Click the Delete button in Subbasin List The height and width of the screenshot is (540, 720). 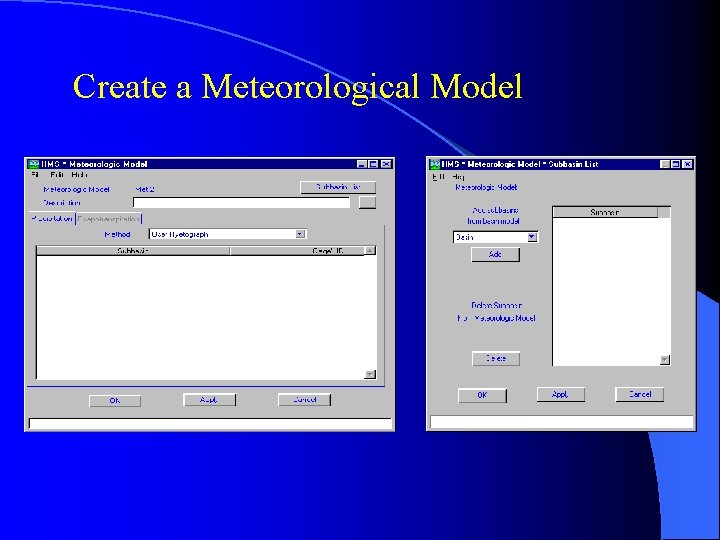[x=496, y=359]
